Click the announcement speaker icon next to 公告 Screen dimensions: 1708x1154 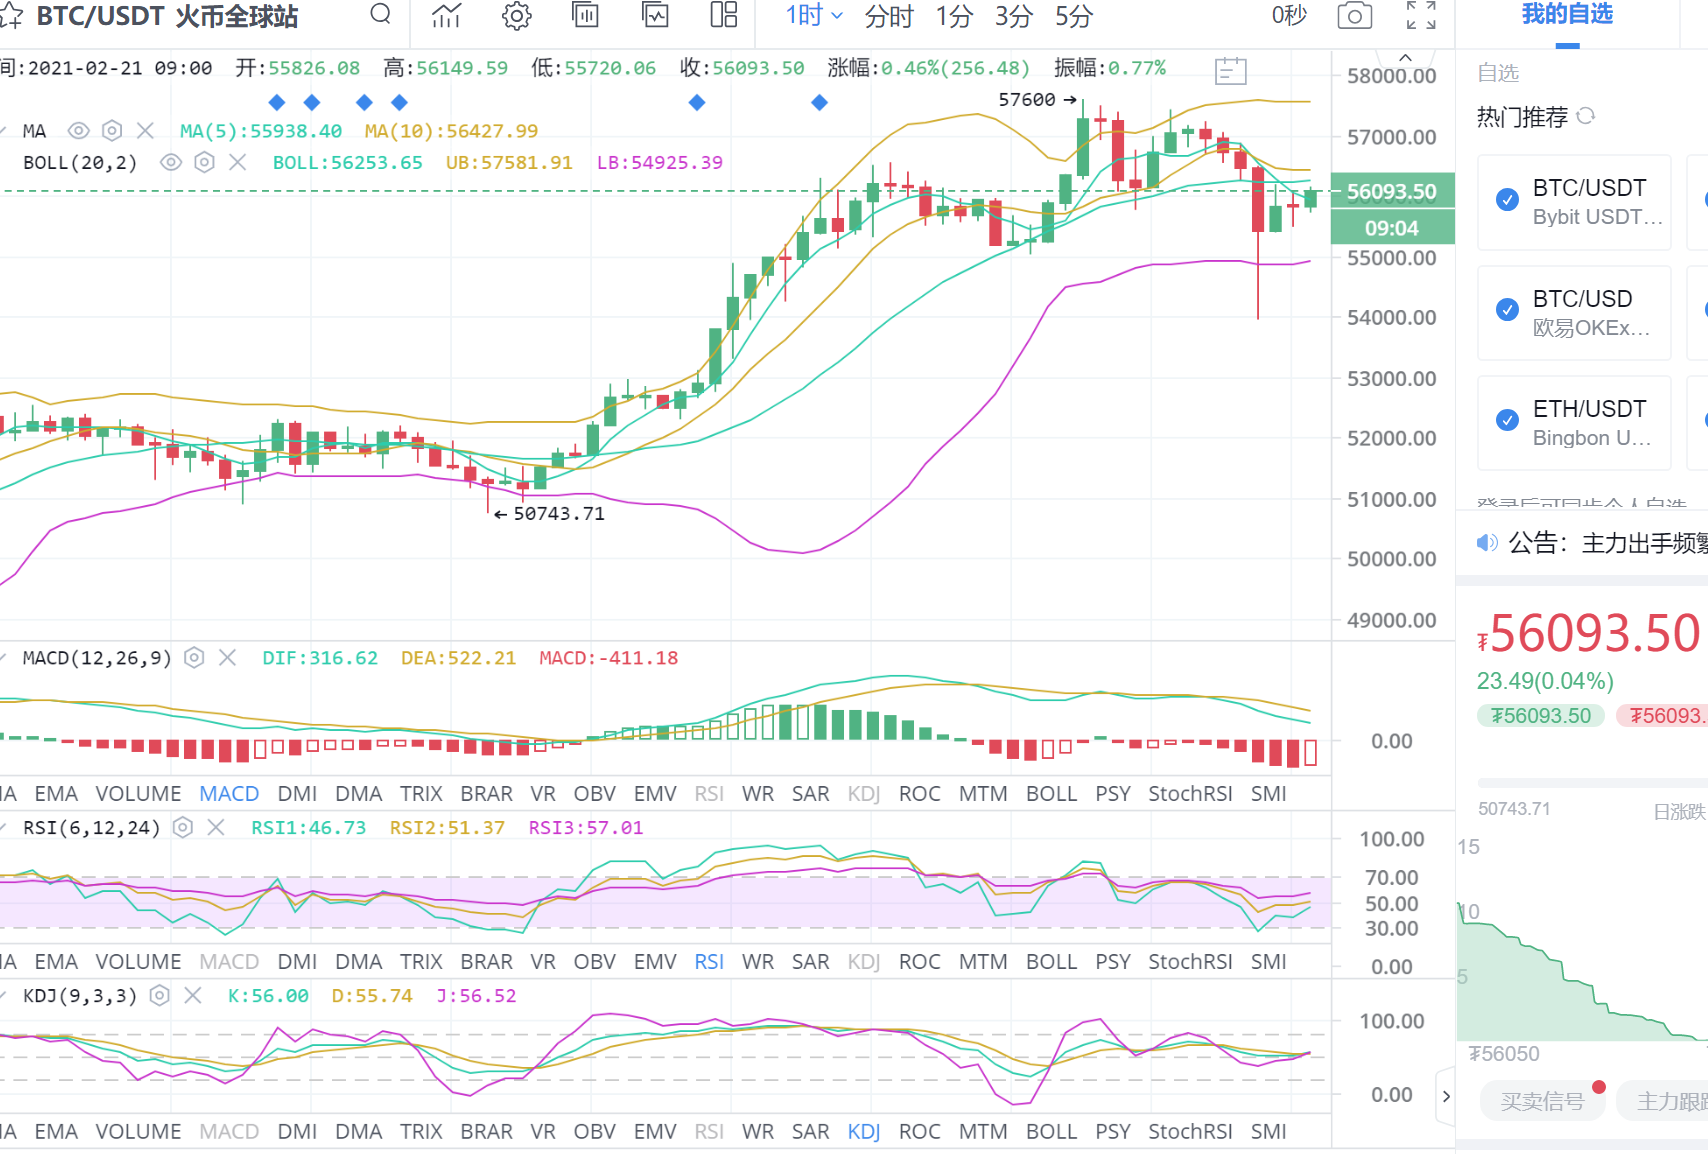1487,542
